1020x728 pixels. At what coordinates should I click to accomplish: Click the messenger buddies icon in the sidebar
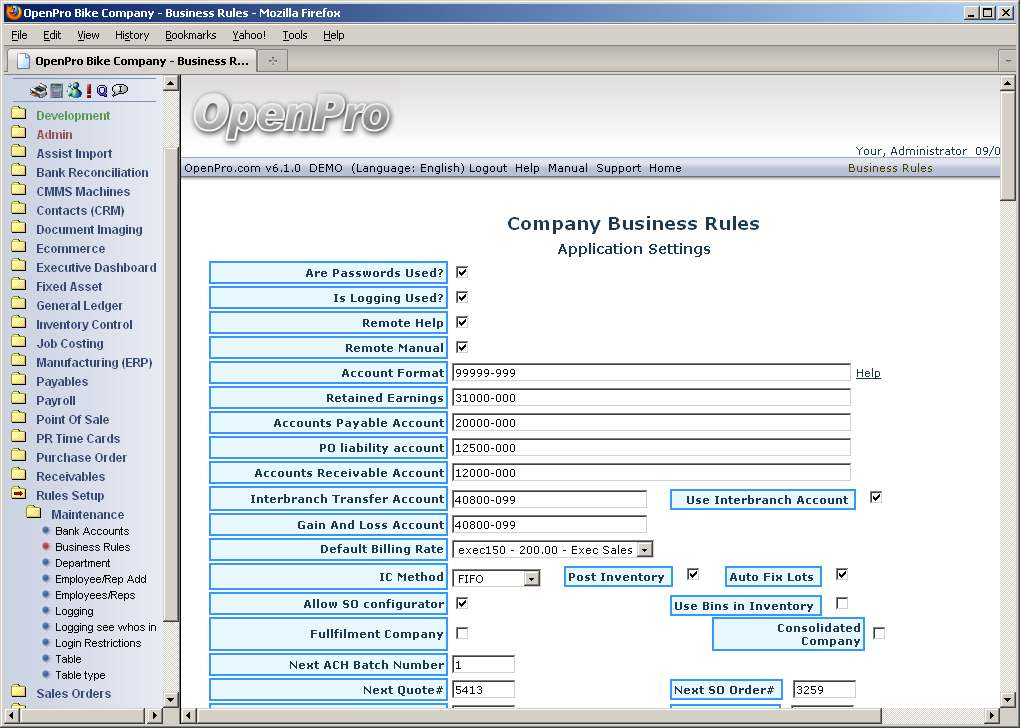[74, 91]
